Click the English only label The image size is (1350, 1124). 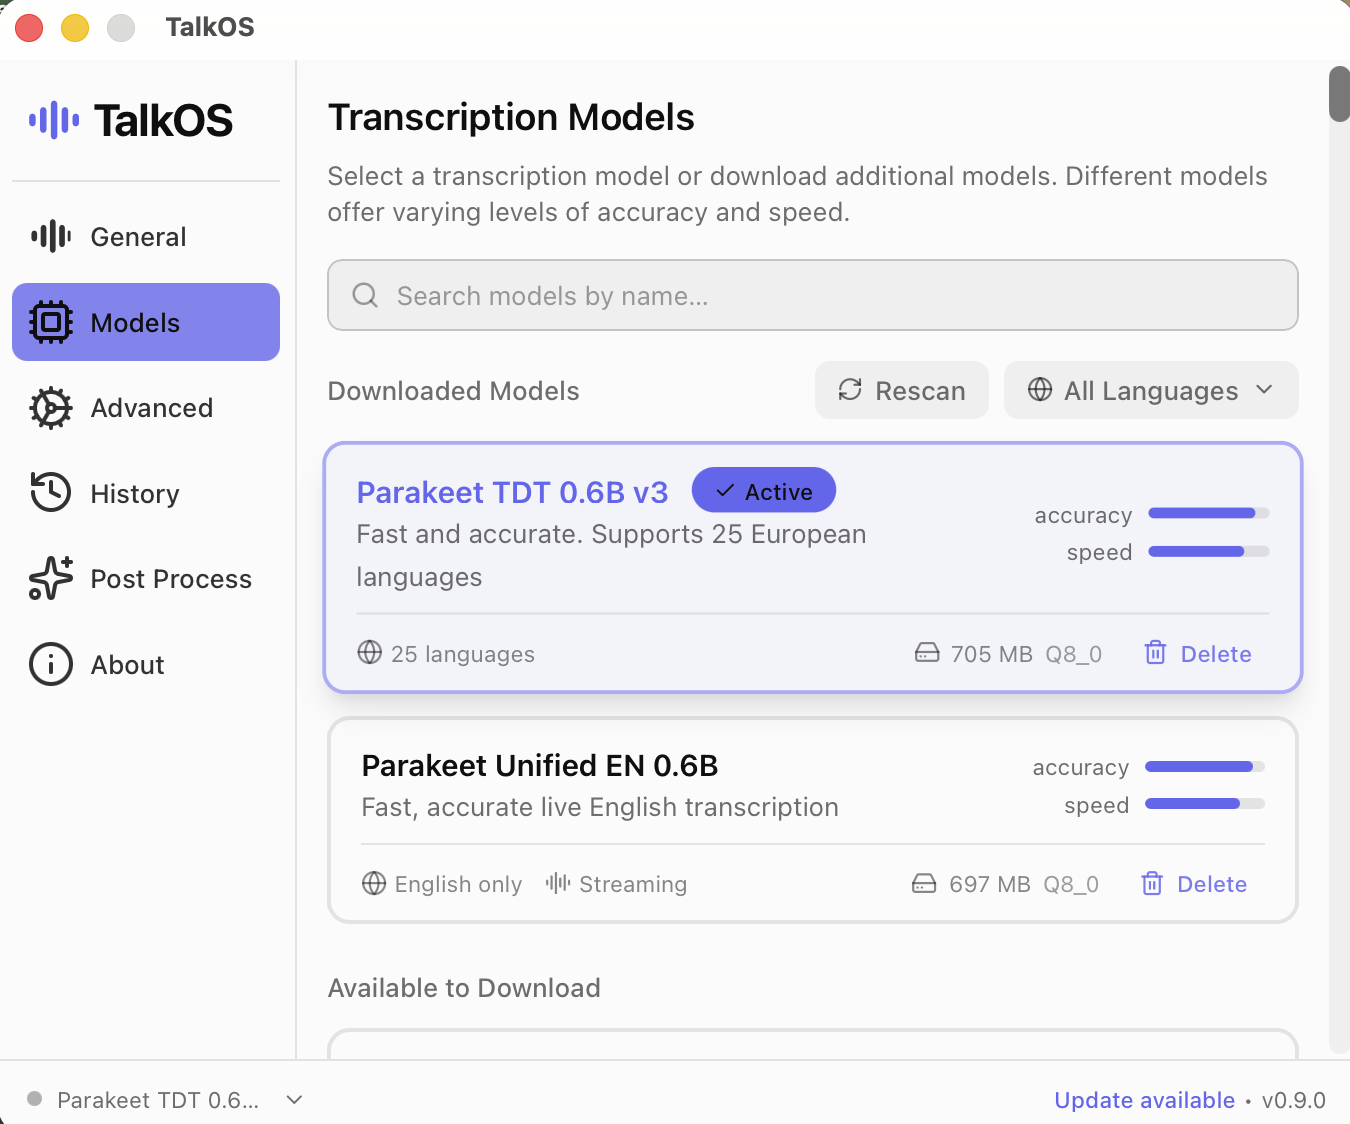click(x=458, y=884)
